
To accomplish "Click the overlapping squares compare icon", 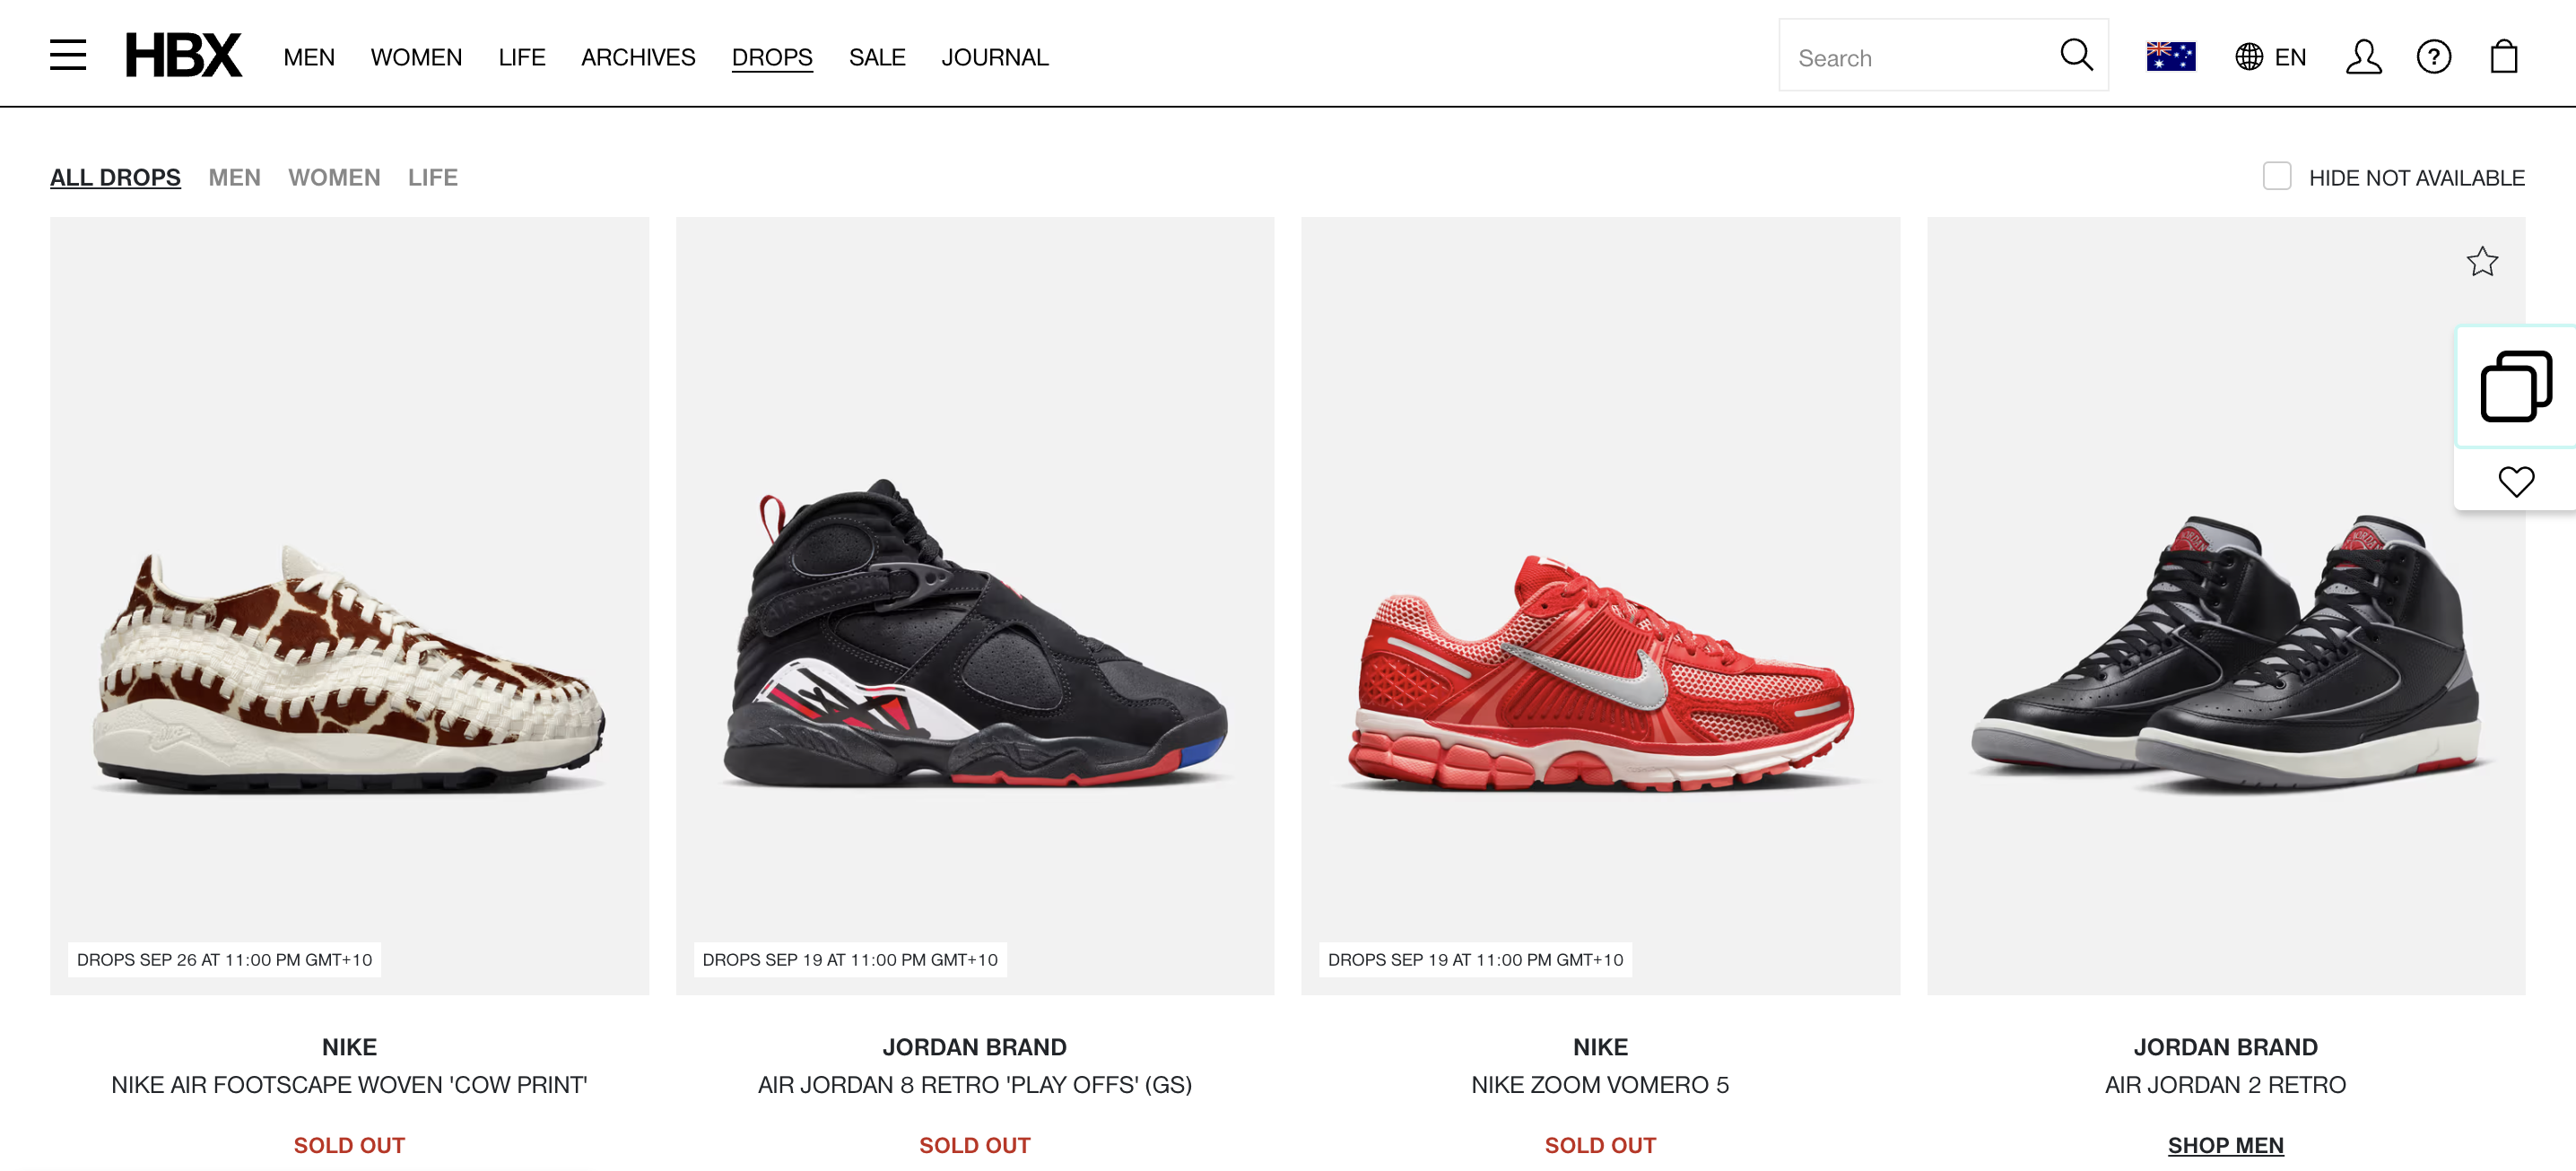I will pyautogui.click(x=2516, y=386).
